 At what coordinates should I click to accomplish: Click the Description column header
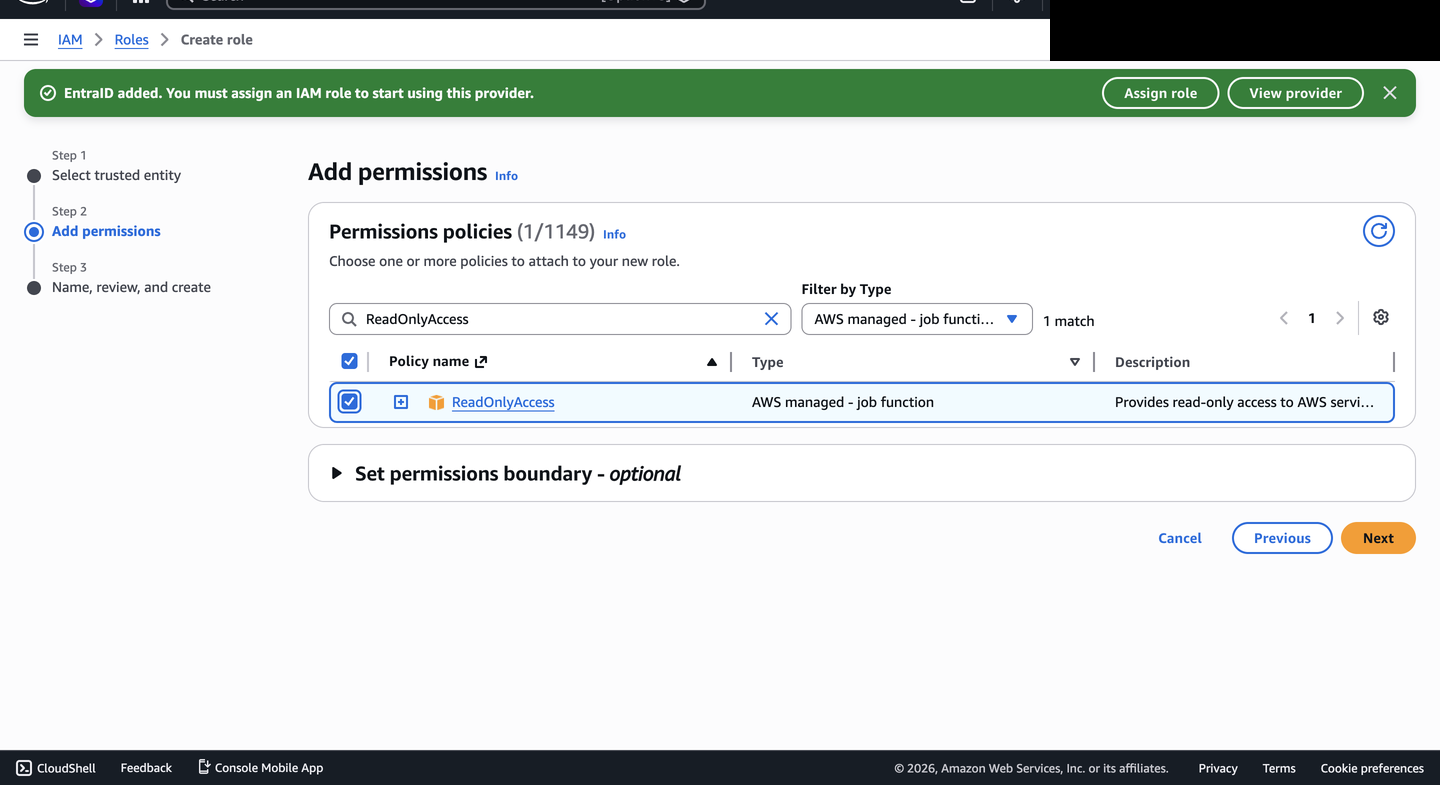click(x=1152, y=362)
